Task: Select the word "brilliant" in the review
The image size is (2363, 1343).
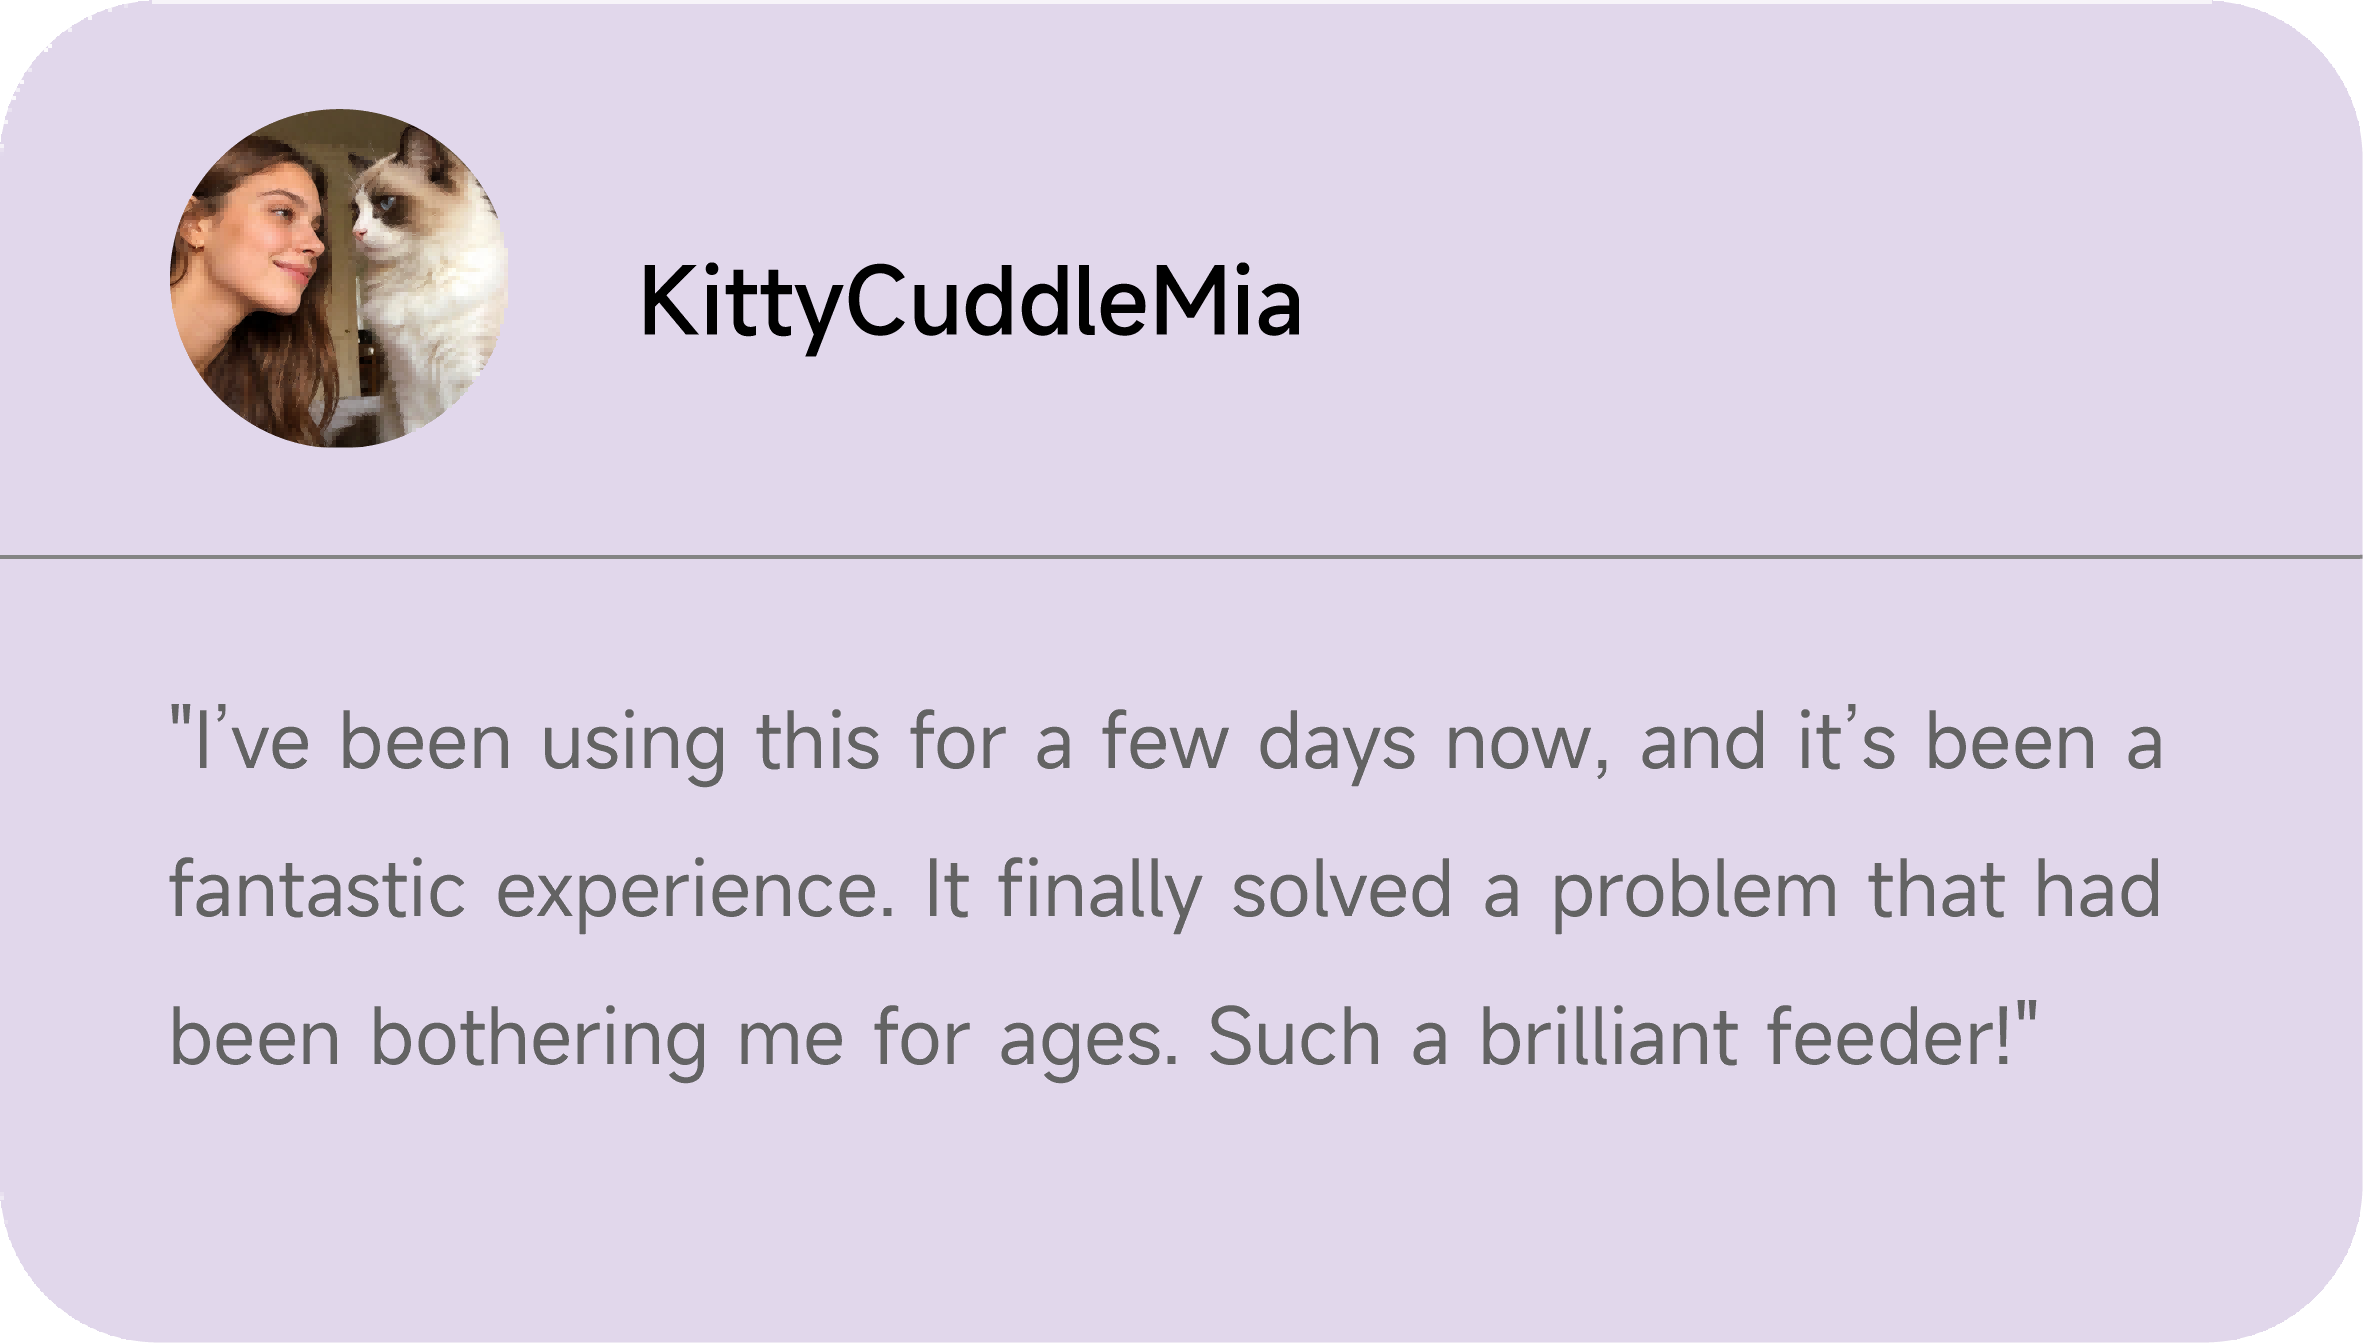Action: click(1608, 1037)
